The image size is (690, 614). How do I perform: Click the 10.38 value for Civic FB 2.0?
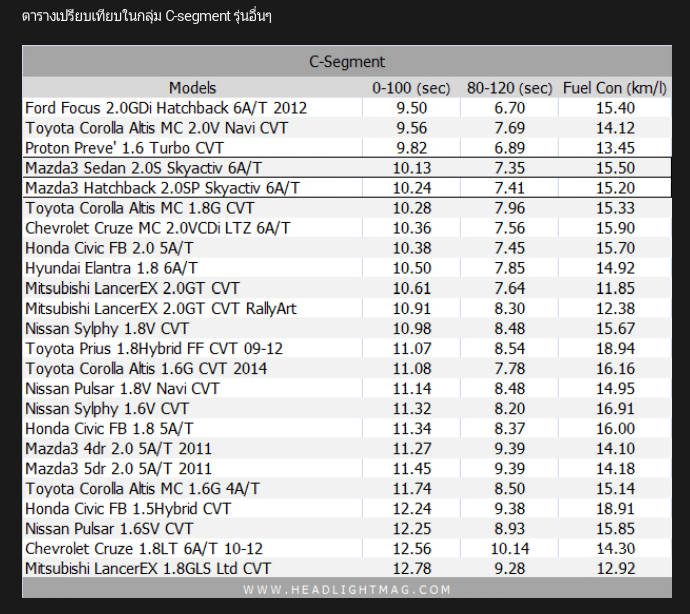pyautogui.click(x=411, y=248)
